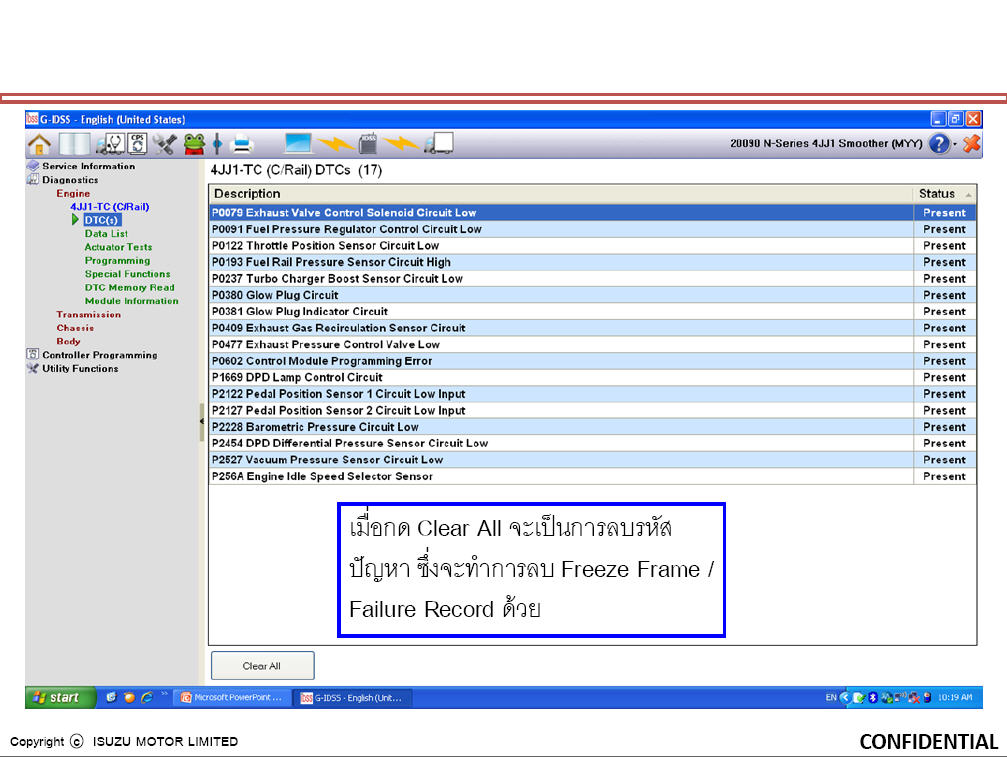Open the help dropdown arrow
The image size is (1007, 757).
(x=955, y=144)
